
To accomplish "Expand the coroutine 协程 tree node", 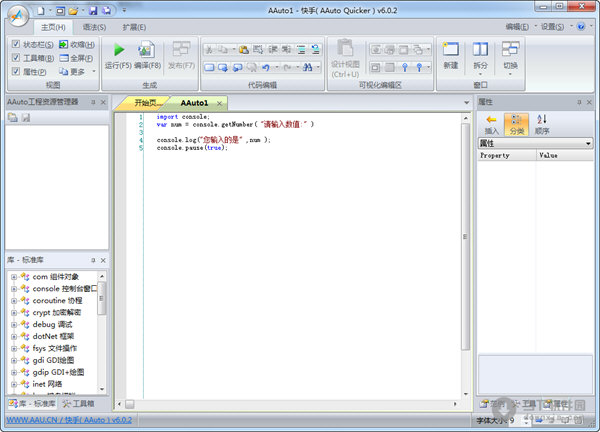I will point(14,301).
